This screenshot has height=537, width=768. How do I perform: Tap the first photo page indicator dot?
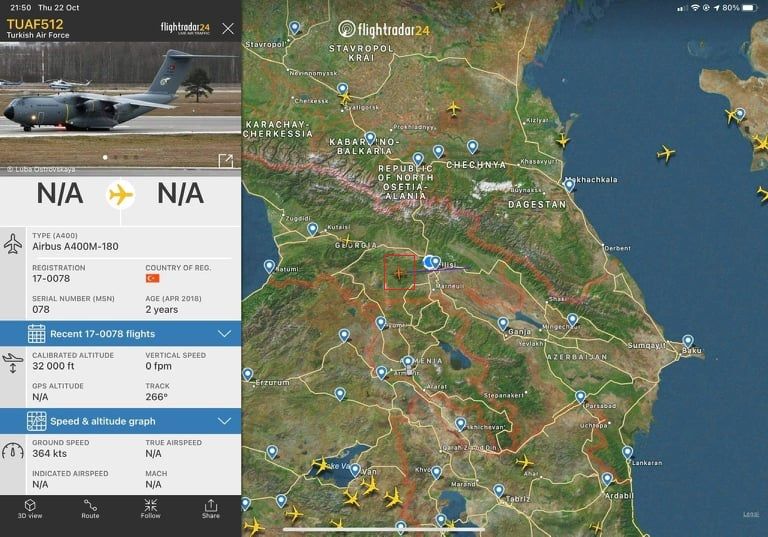tap(105, 157)
